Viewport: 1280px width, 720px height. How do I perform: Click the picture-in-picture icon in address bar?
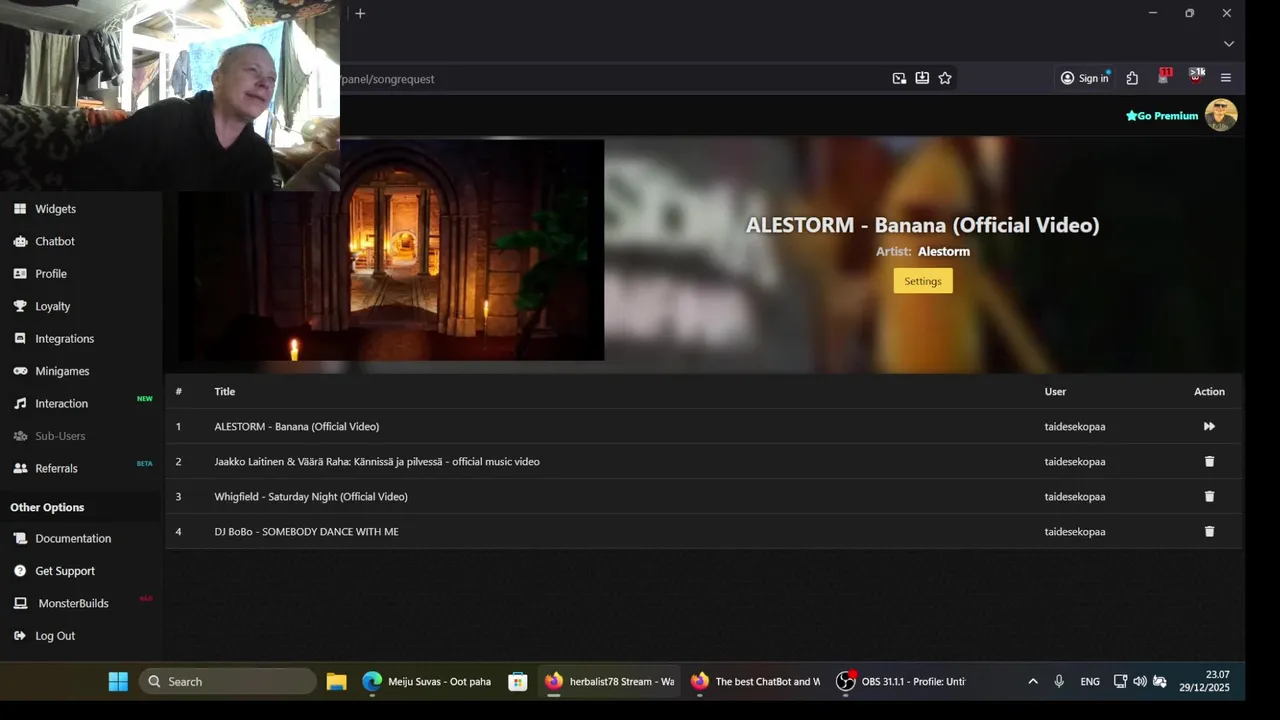pyautogui.click(x=899, y=78)
